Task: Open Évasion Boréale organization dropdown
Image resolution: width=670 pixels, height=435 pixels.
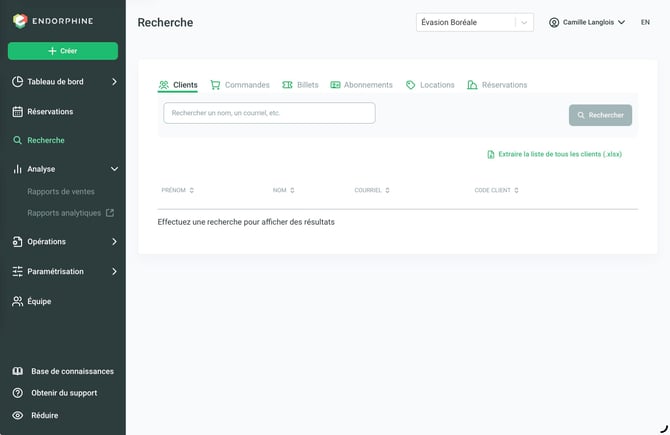Action: pos(475,22)
